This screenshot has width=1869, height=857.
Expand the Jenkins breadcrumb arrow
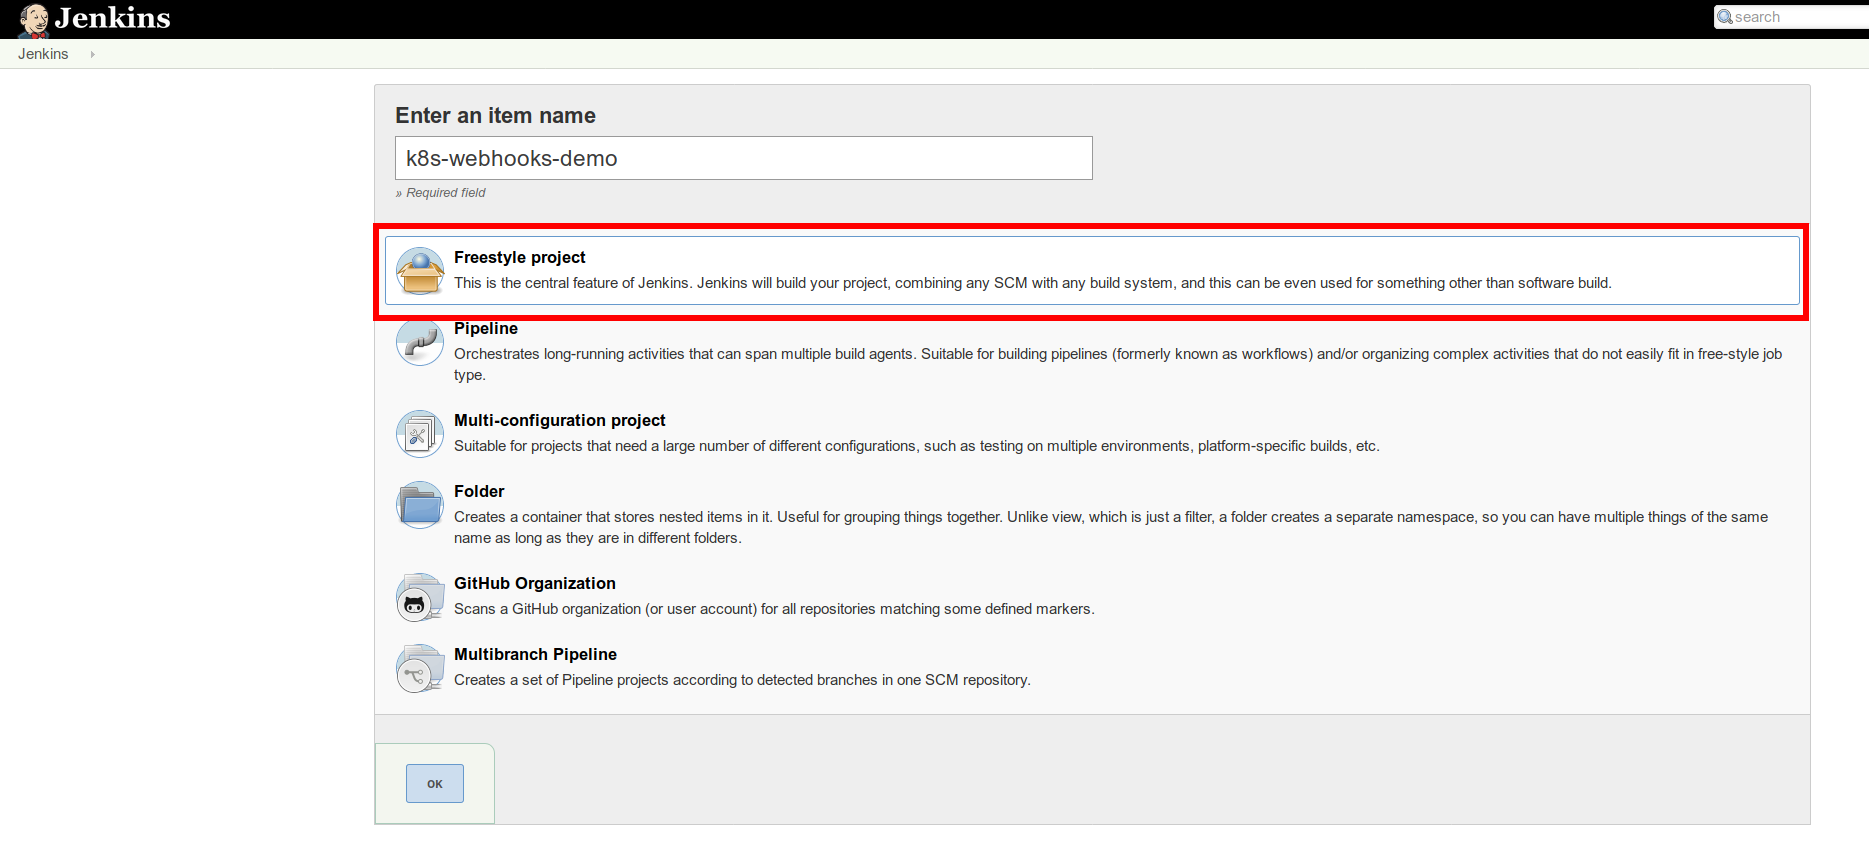tap(93, 54)
